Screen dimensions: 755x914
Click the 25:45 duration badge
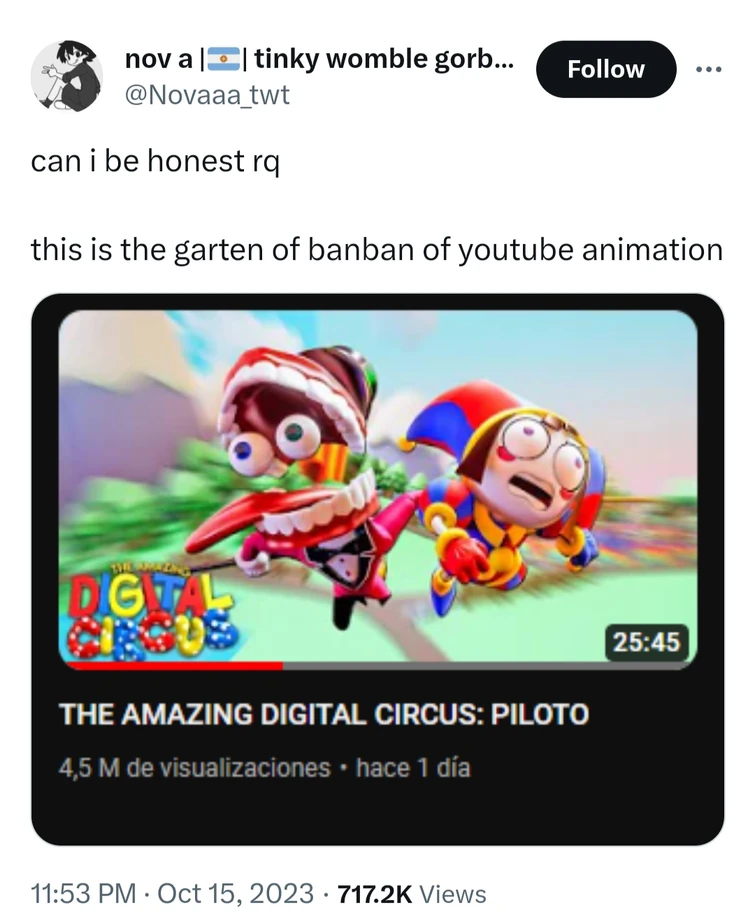pos(647,642)
